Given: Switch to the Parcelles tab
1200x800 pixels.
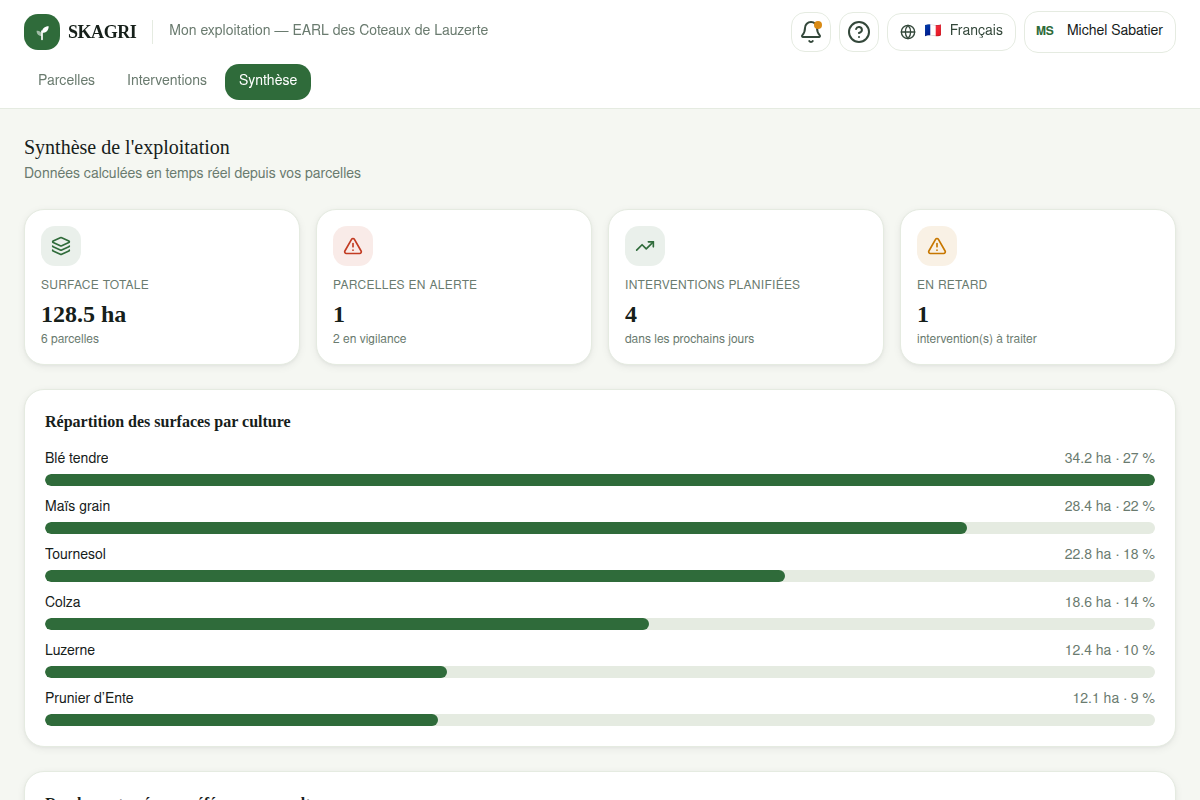Looking at the screenshot, I should (67, 81).
